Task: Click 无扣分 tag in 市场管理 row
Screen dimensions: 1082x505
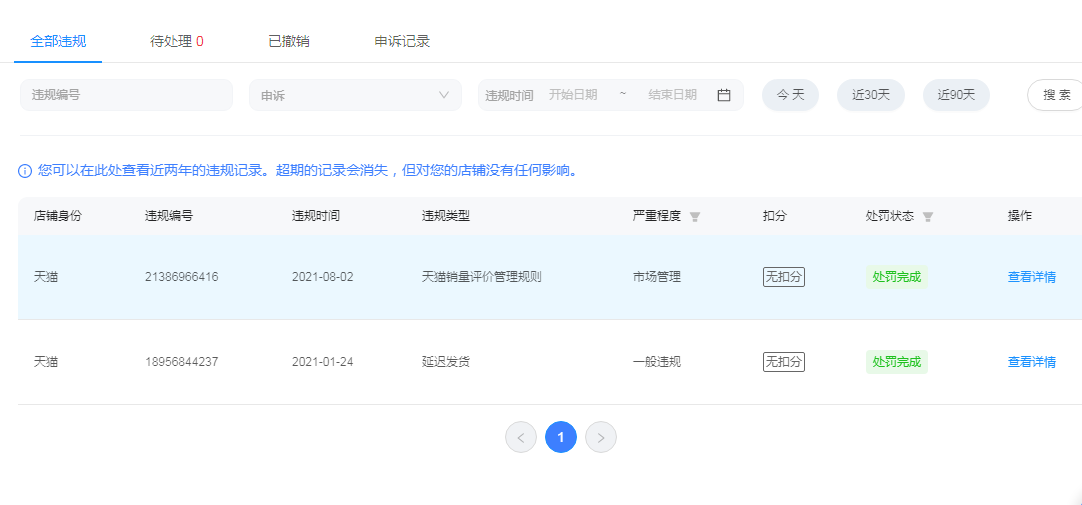Action: click(784, 277)
